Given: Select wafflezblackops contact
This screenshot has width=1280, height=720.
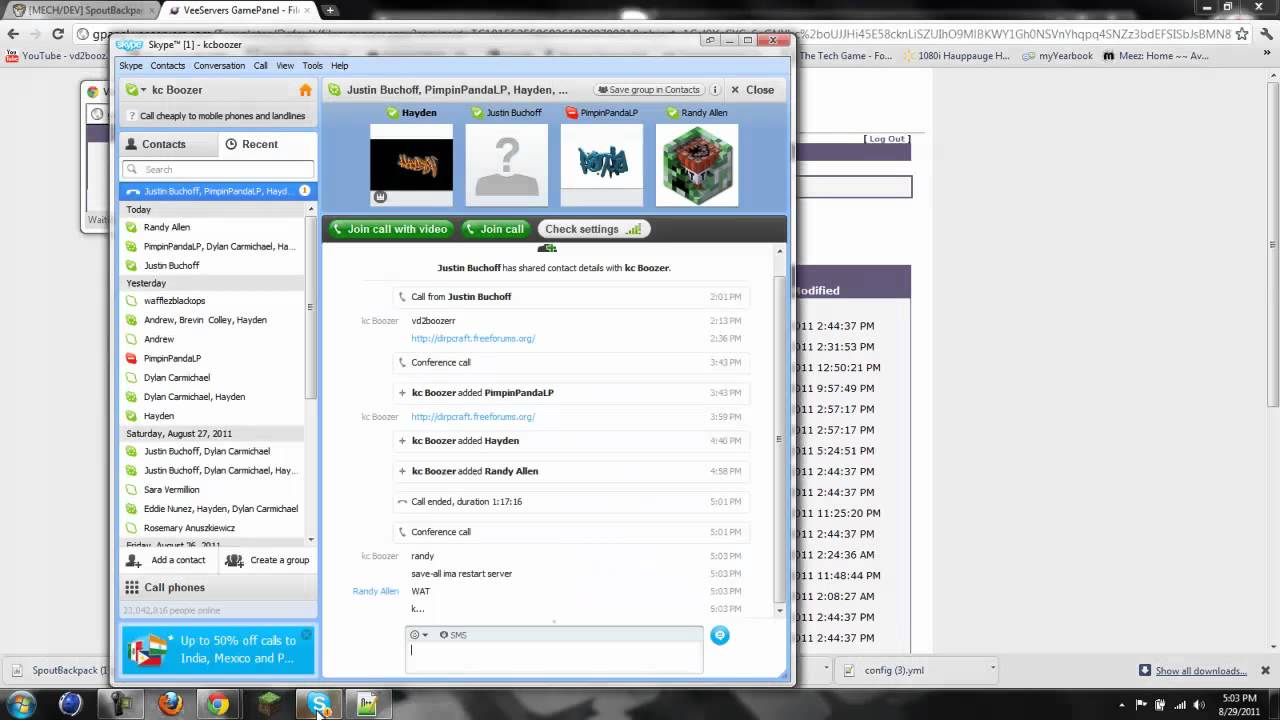Looking at the screenshot, I should pos(212,301).
